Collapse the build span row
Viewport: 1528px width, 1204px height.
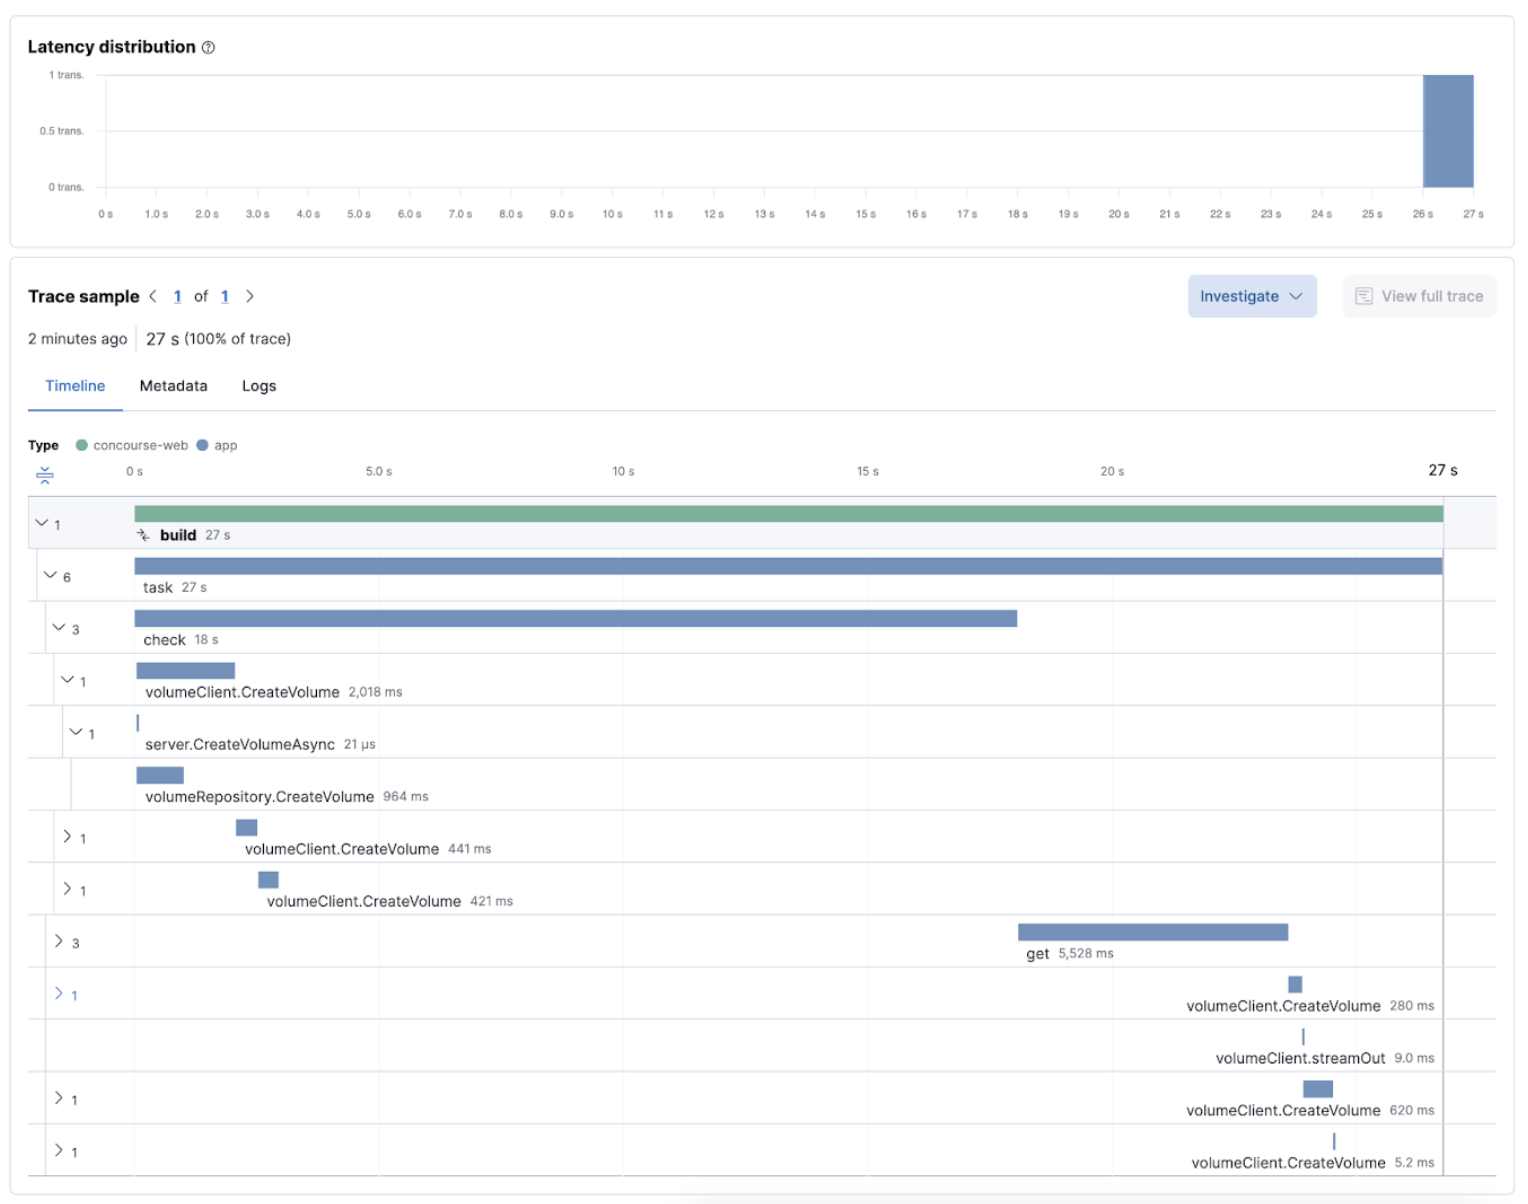[42, 522]
